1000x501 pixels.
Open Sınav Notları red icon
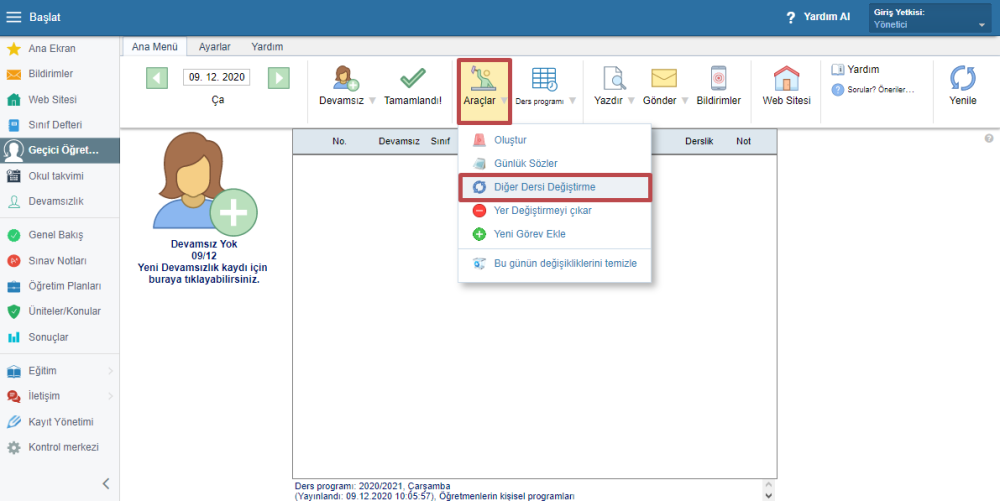pyautogui.click(x=13, y=261)
